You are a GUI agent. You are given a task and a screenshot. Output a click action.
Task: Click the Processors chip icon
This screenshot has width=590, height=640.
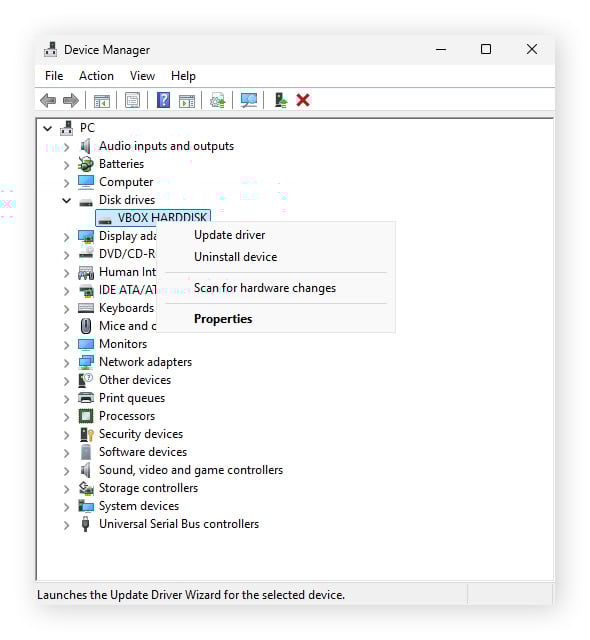86,416
